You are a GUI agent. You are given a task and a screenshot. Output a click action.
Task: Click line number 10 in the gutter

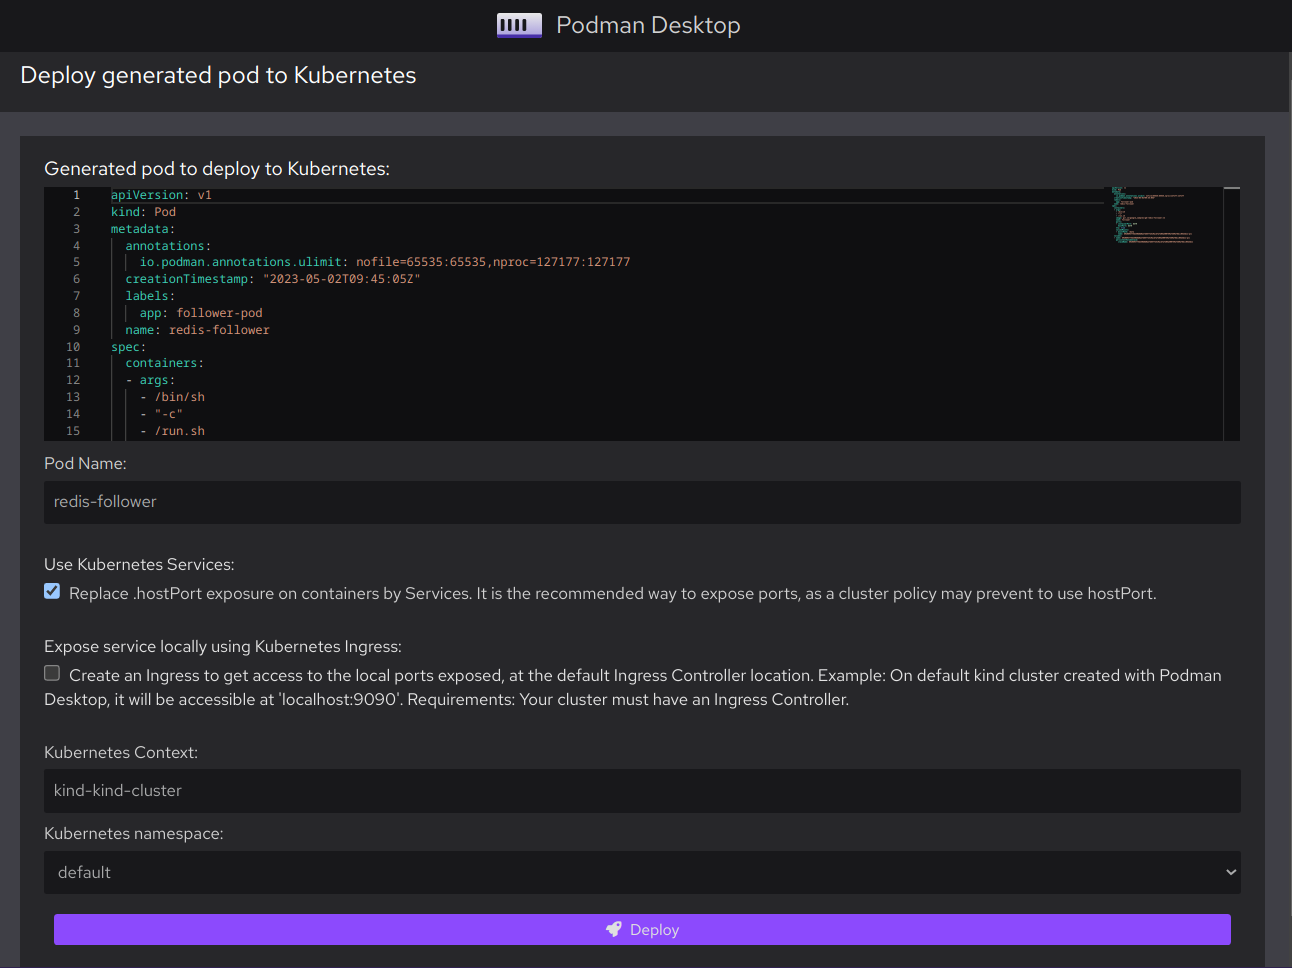click(x=73, y=347)
